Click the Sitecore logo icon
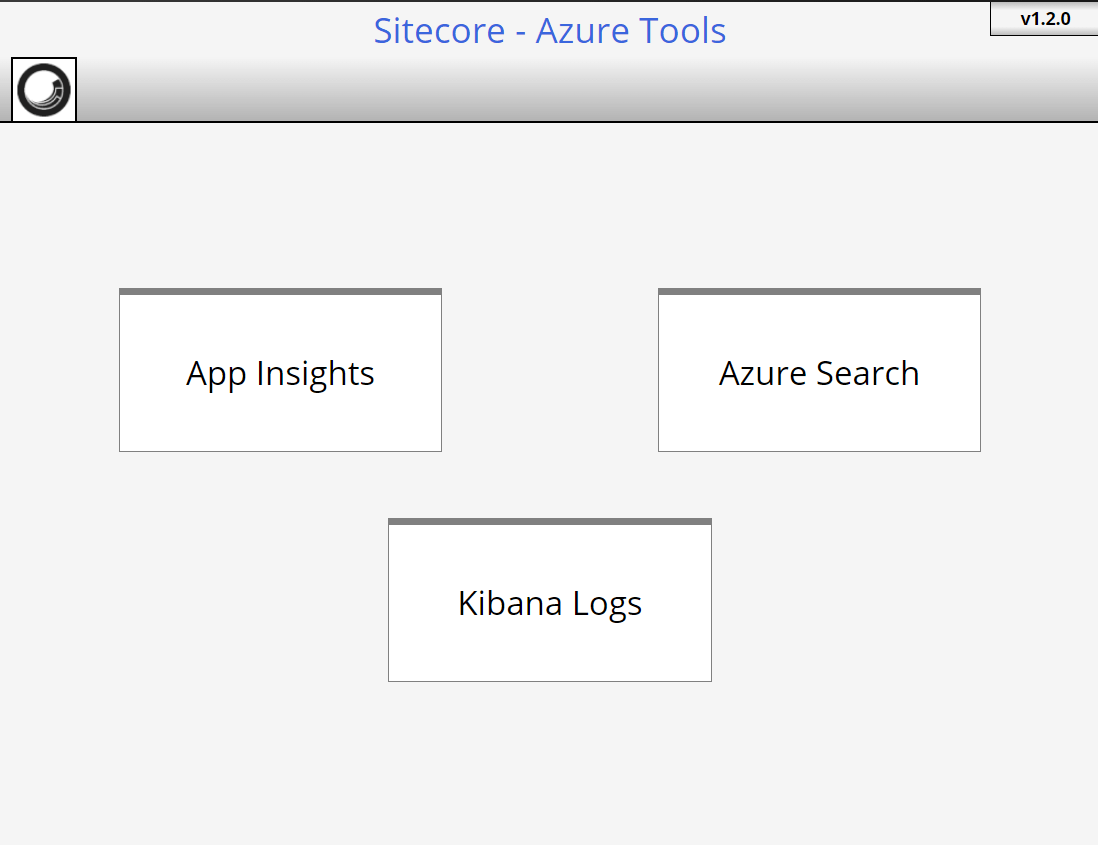The width and height of the screenshot is (1098, 845). click(x=44, y=90)
